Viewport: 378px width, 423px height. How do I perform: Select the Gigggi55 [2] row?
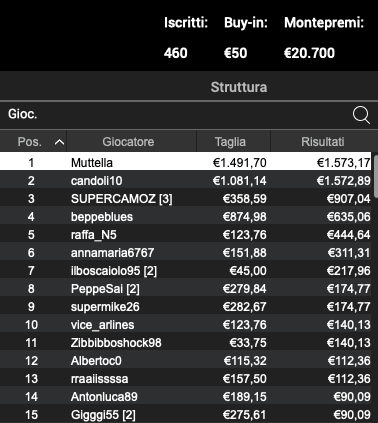coord(186,415)
